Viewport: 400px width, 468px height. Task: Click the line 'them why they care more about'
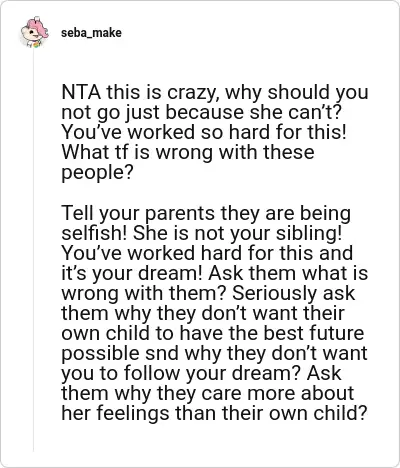click(208, 393)
